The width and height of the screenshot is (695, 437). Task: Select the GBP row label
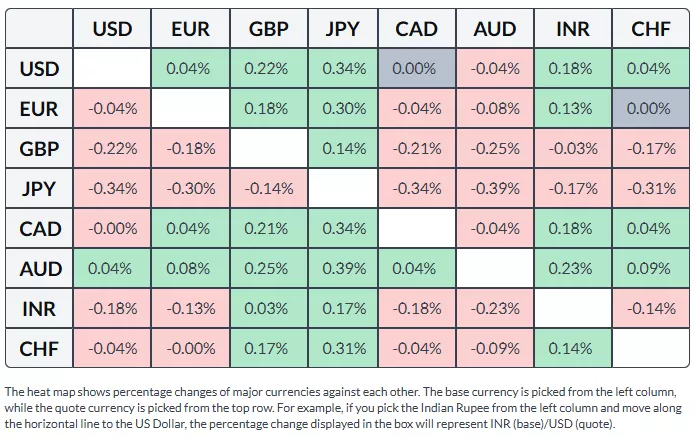click(x=40, y=149)
